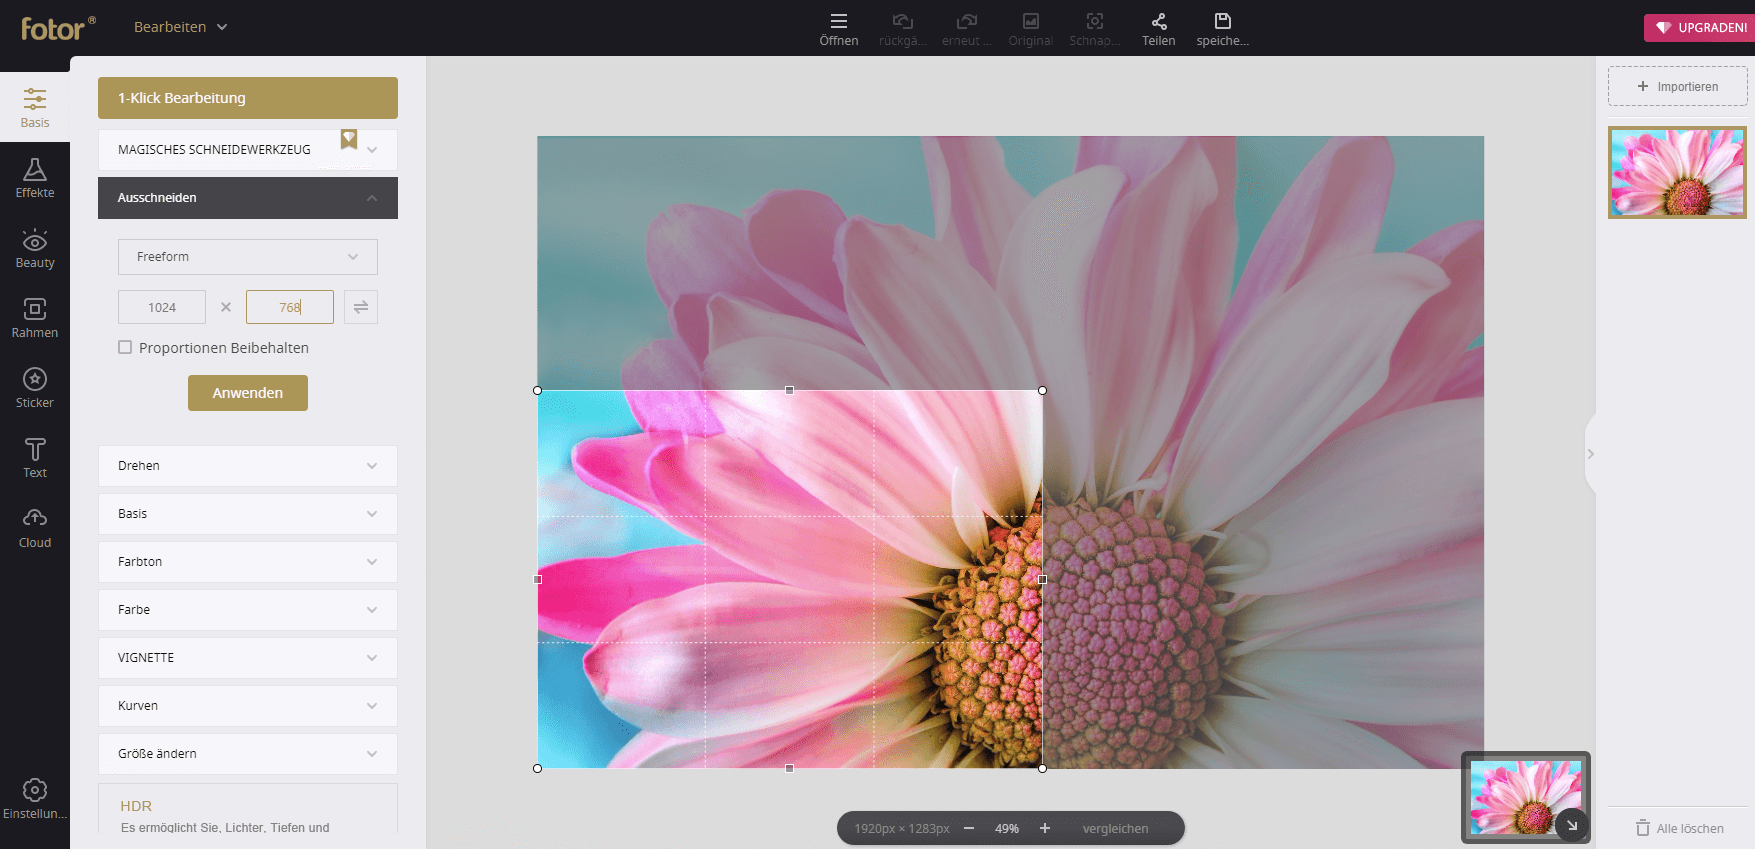Image resolution: width=1755 pixels, height=849 pixels.
Task: Open the Basis sidebar tab
Action: coord(35,107)
